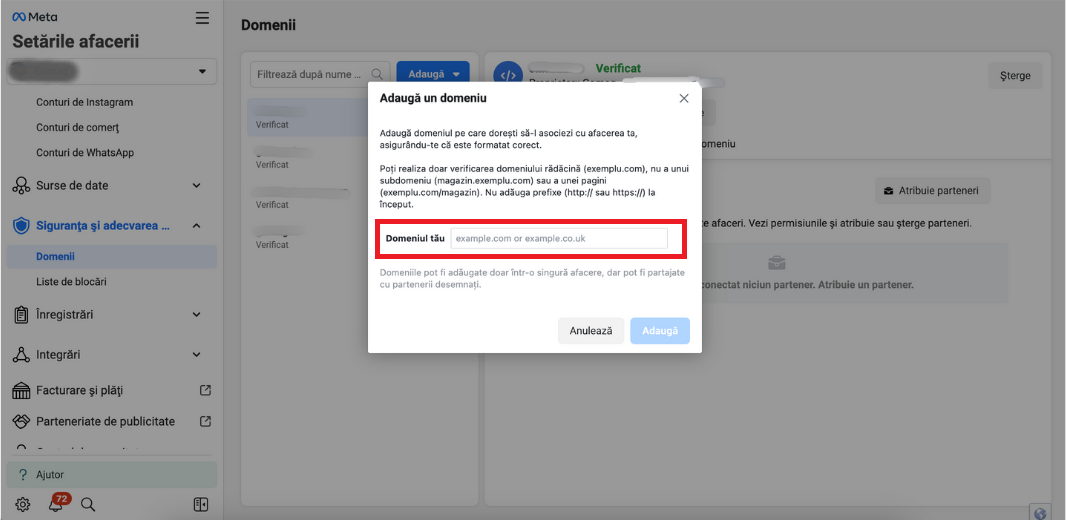Expand the Înregistrări section
Image resolution: width=1066 pixels, height=520 pixels.
pyautogui.click(x=196, y=314)
